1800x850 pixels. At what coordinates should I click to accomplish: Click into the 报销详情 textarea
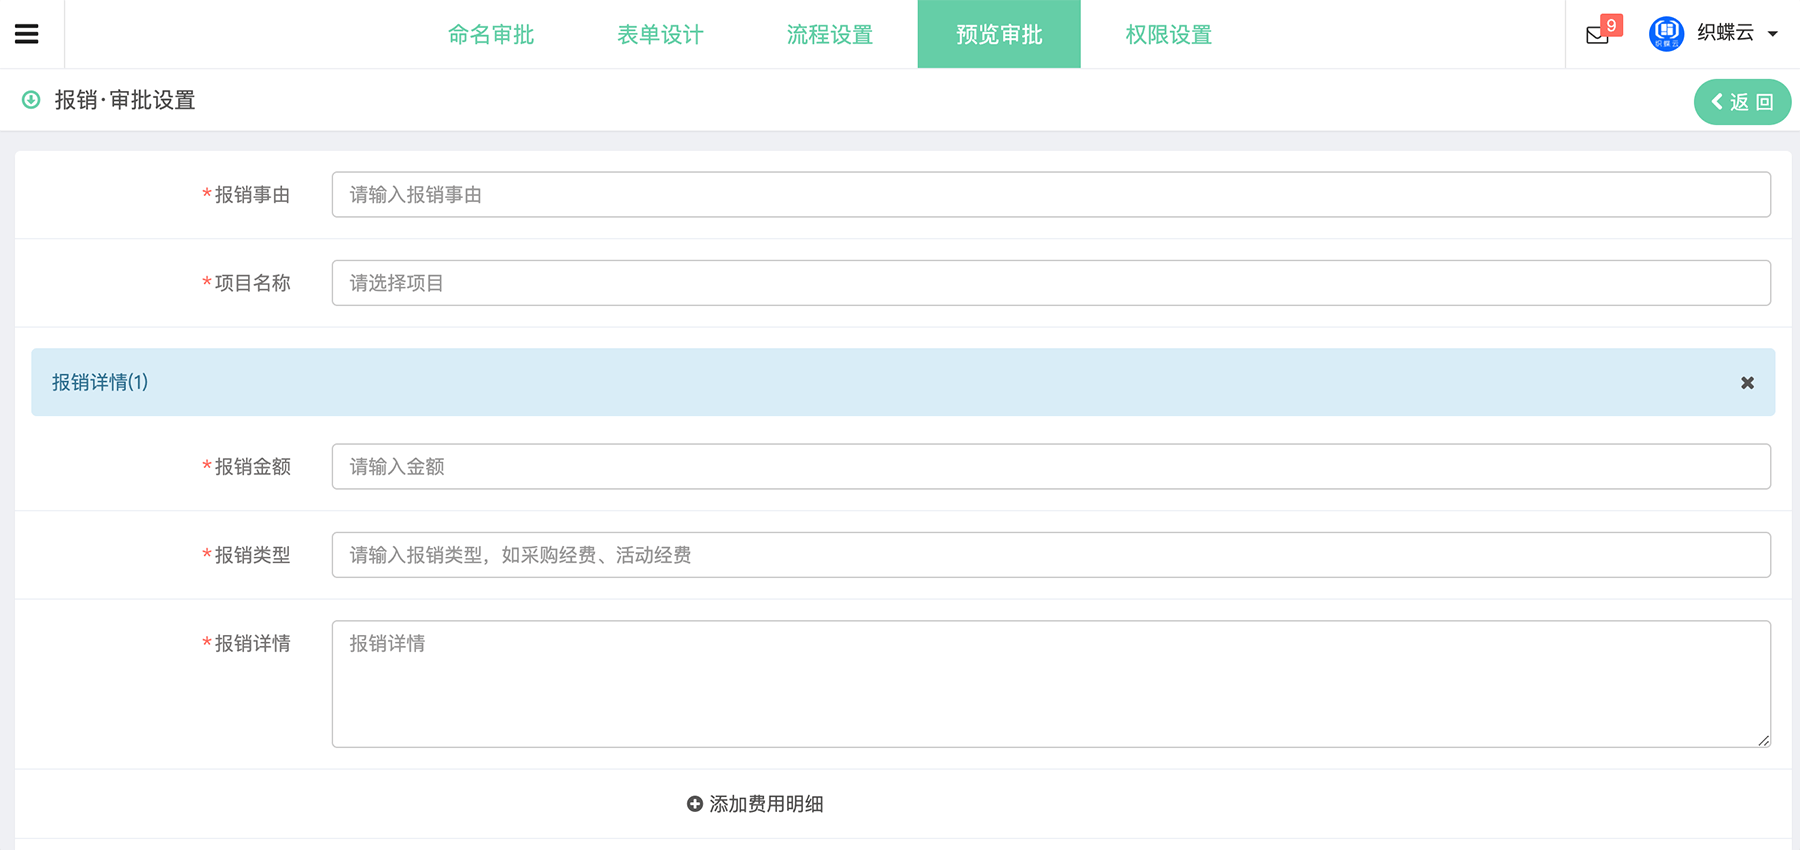[1051, 684]
